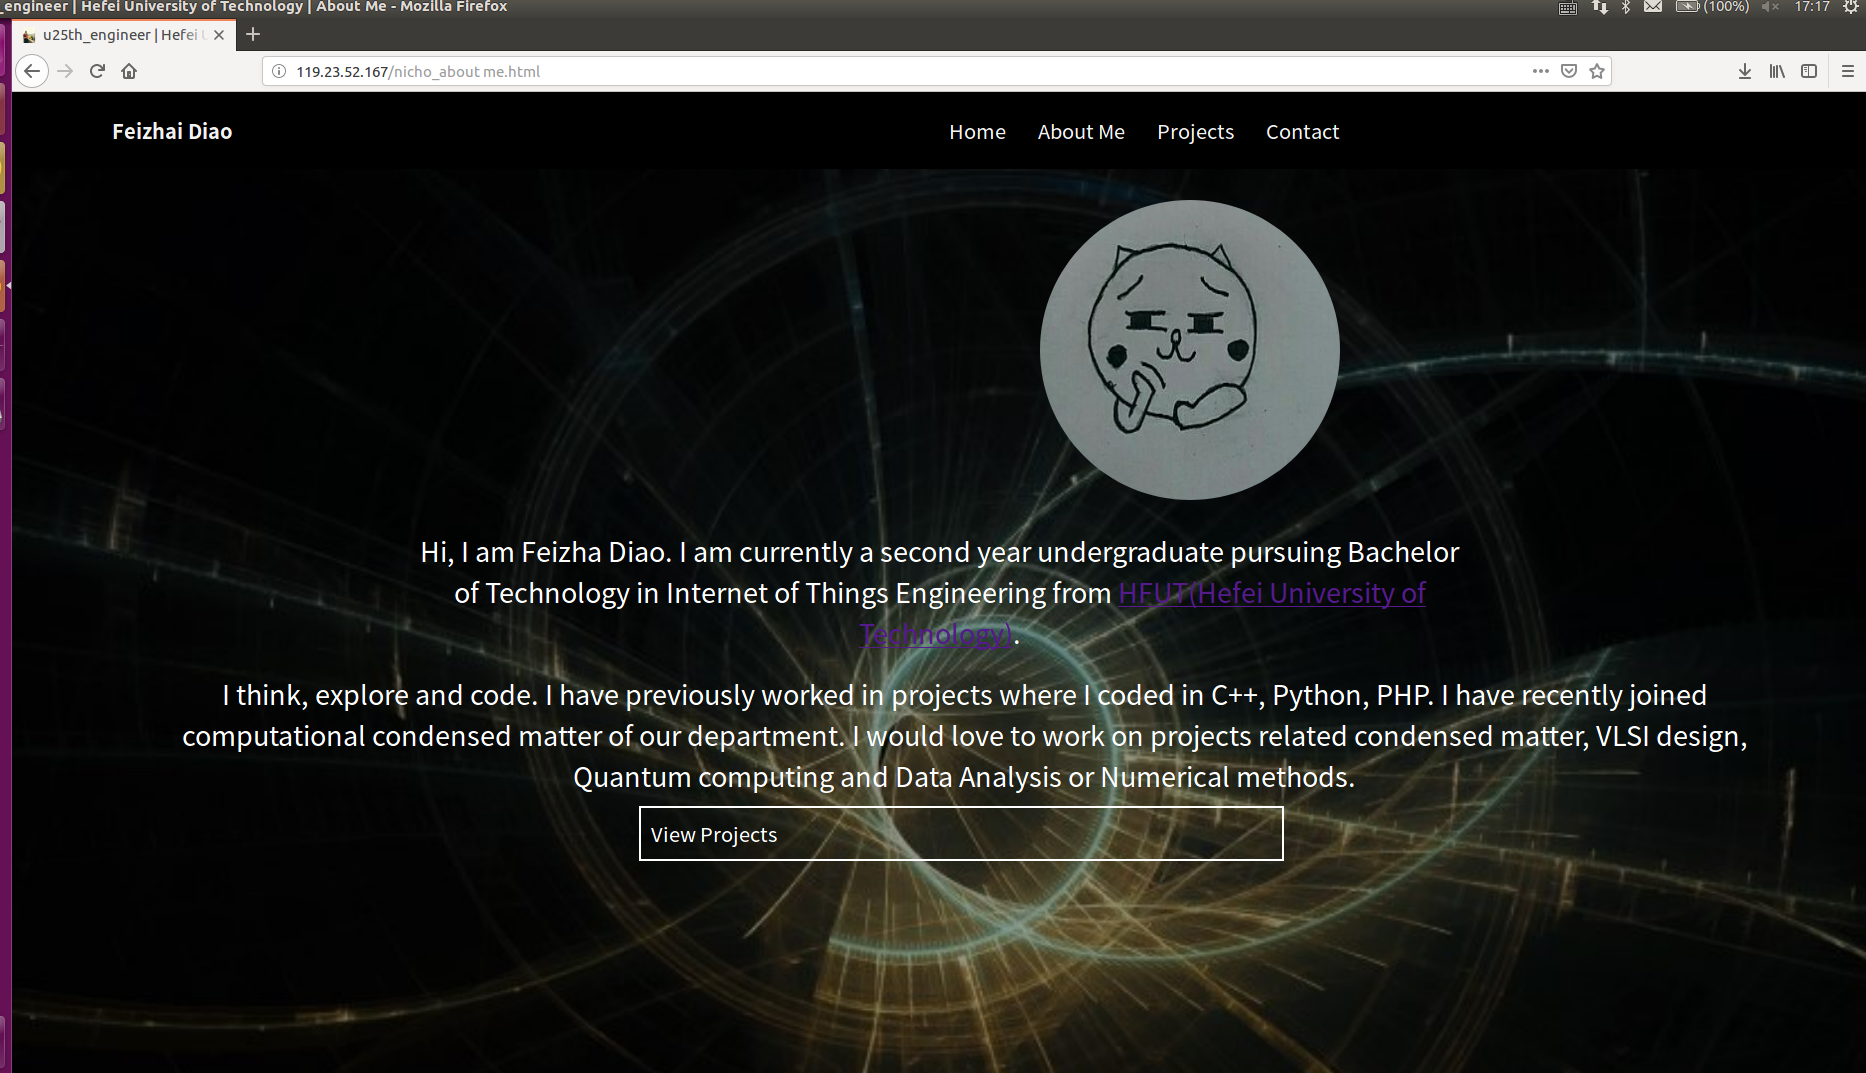Open the About Me navigation link
The height and width of the screenshot is (1073, 1866).
[x=1081, y=132]
